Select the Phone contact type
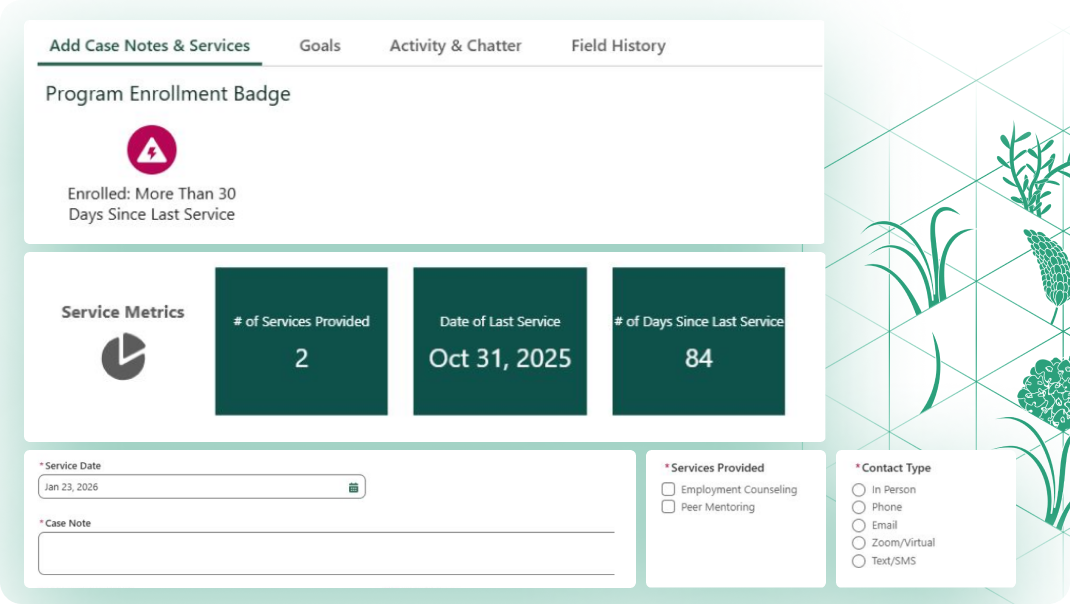The width and height of the screenshot is (1070, 604). [x=858, y=508]
